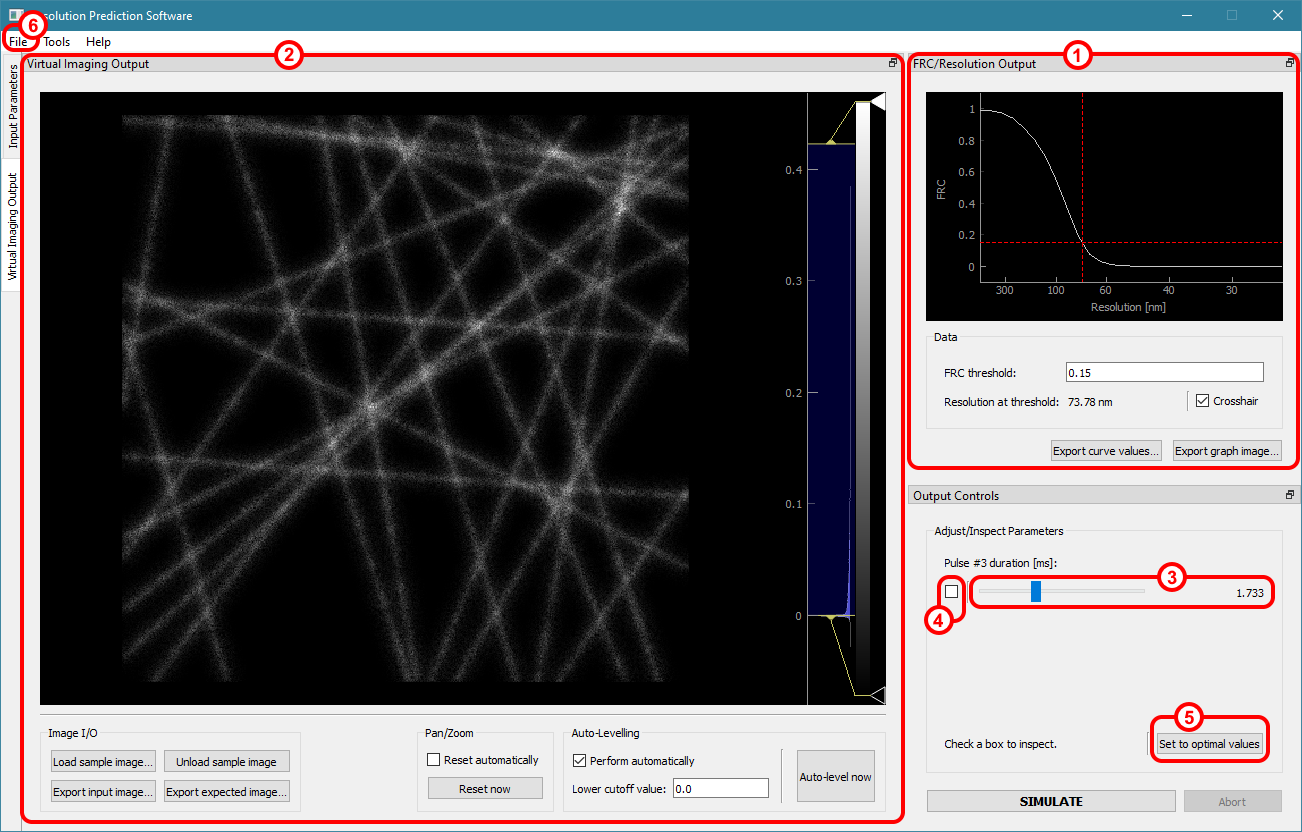Open the Tools menu

57,42
